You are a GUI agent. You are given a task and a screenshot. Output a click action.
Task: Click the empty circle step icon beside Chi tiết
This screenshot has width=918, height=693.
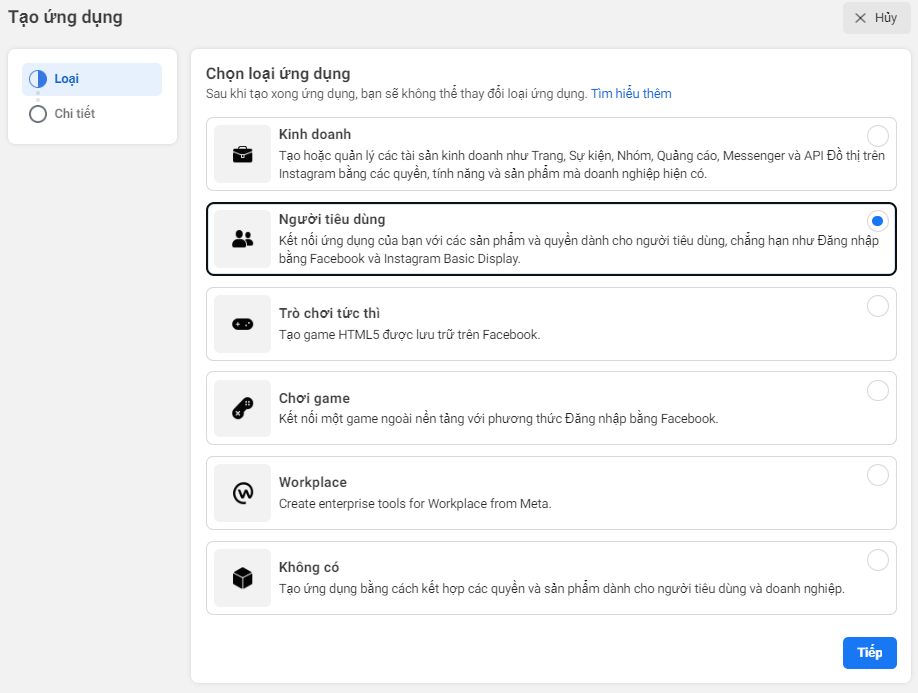[x=39, y=114]
